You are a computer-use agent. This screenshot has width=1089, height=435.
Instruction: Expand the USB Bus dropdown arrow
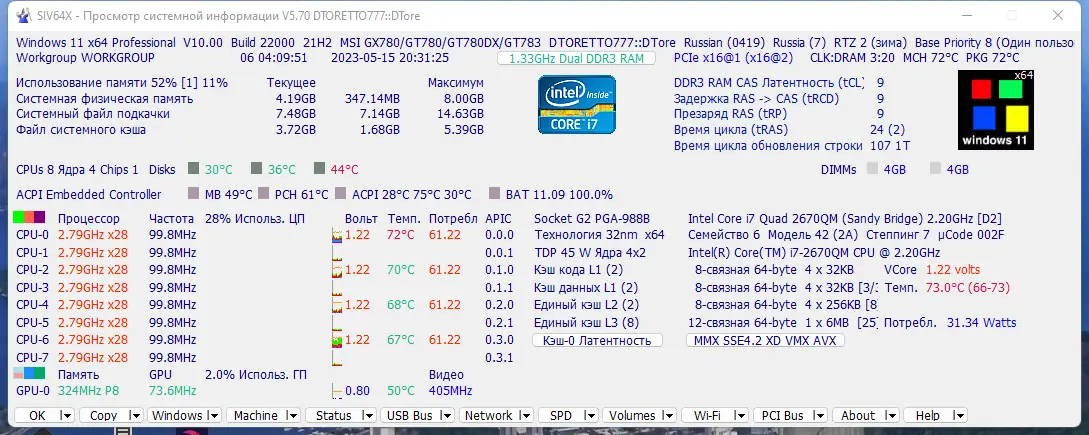pyautogui.click(x=447, y=416)
